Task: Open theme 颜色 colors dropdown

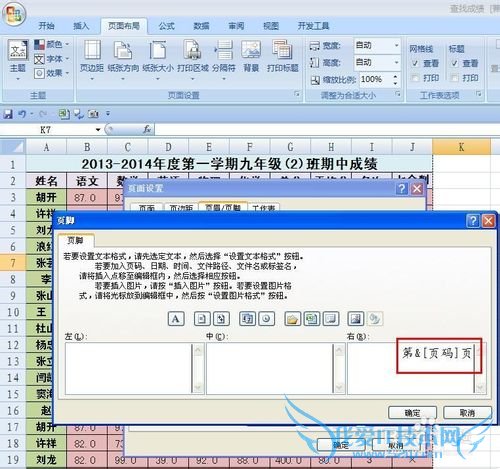Action: pos(52,44)
